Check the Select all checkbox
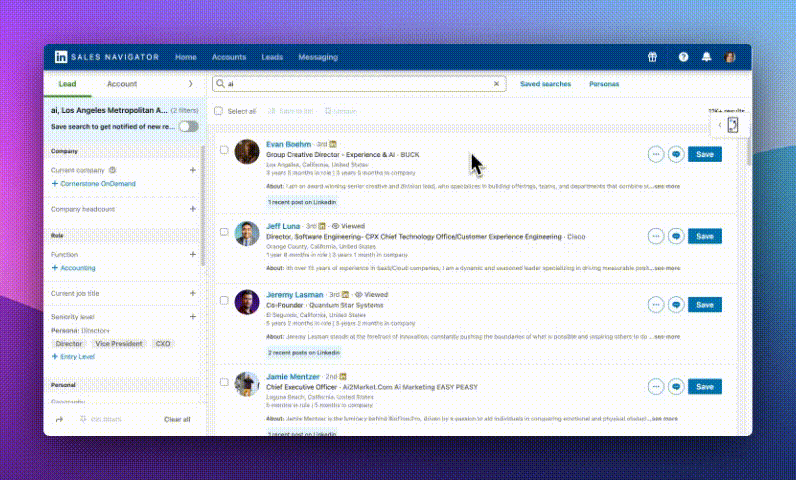The image size is (796, 480). (x=218, y=111)
